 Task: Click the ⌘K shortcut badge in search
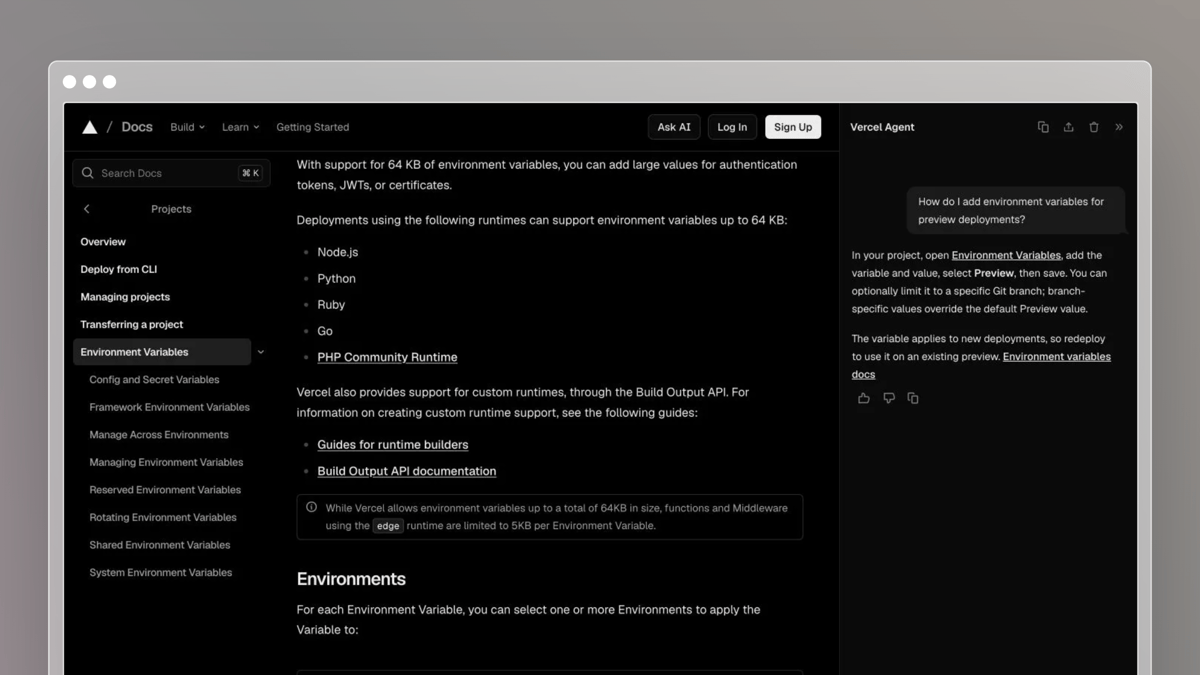250,173
